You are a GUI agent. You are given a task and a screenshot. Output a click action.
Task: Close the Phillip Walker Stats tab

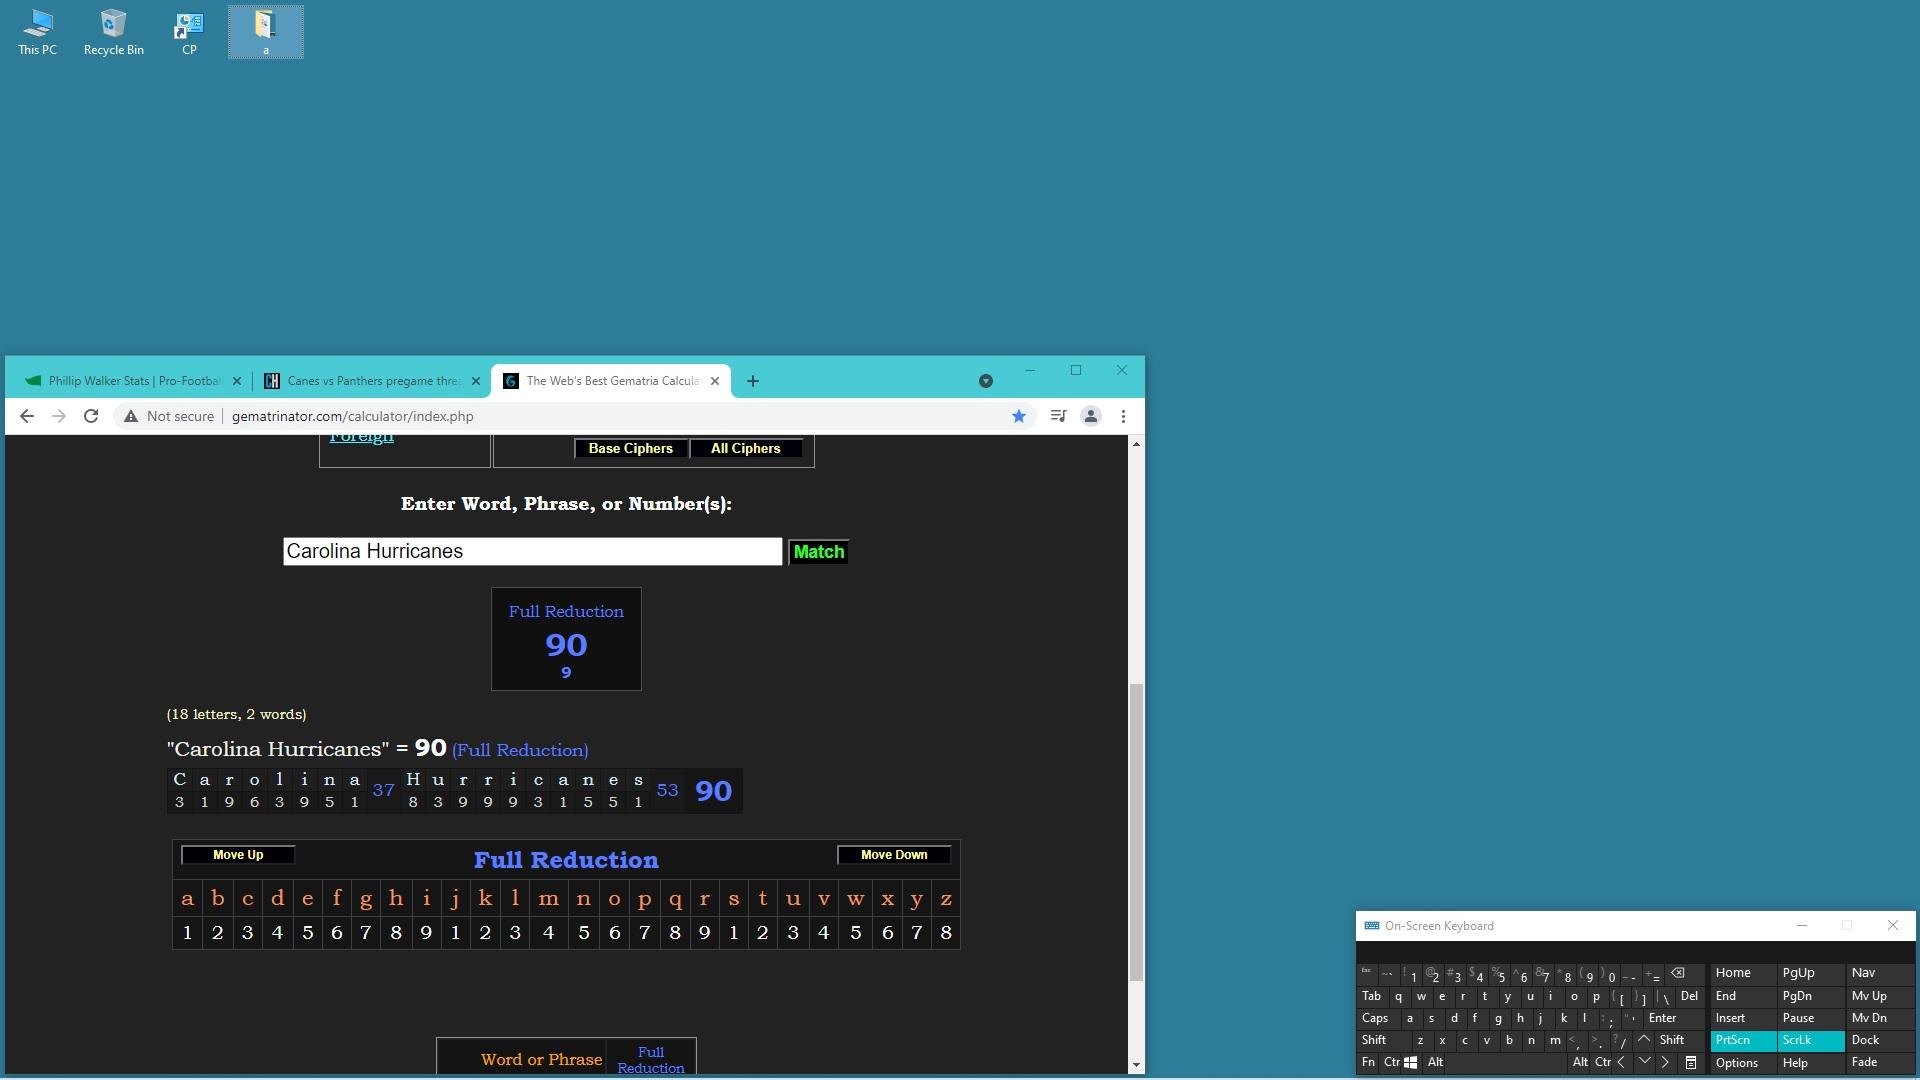click(237, 381)
